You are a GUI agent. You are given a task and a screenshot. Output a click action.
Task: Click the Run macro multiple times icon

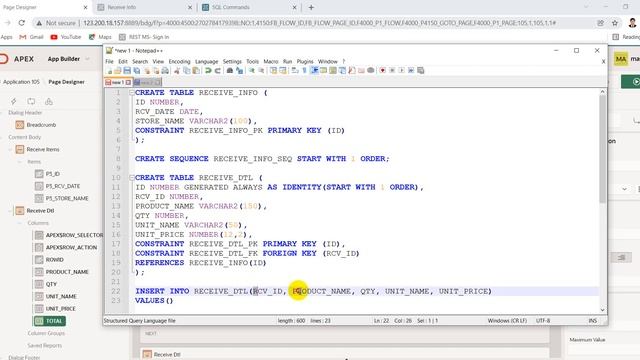coord(411,71)
